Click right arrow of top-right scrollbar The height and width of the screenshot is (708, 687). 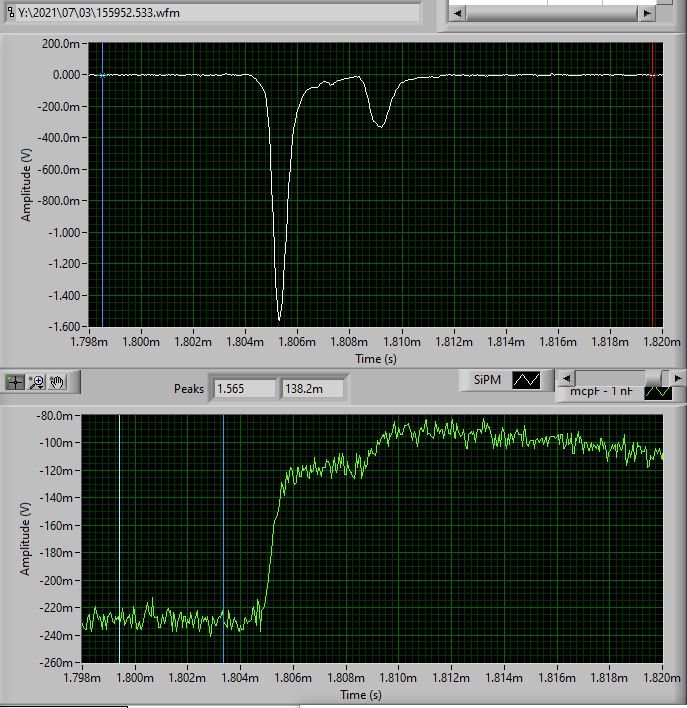(x=647, y=13)
